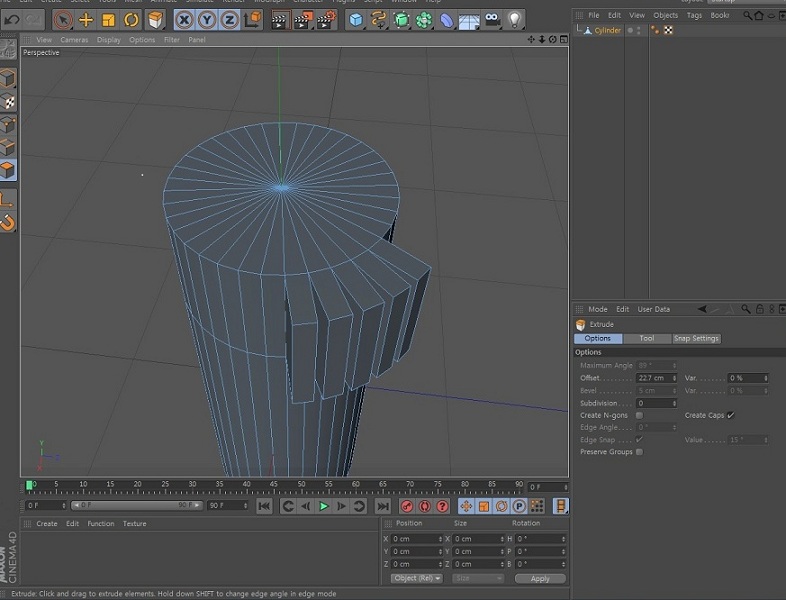Enable the Create N-gons checkbox
Viewport: 786px width, 600px height.
click(639, 416)
